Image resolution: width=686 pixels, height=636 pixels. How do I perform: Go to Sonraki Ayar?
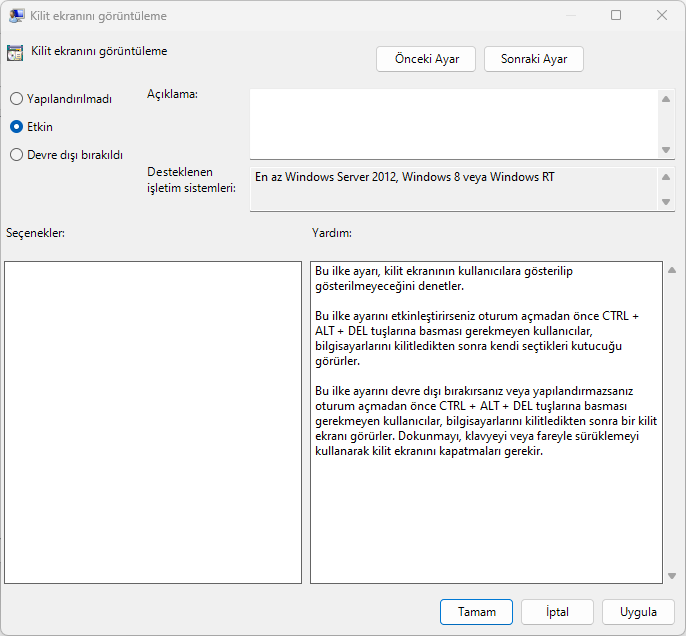pos(534,59)
